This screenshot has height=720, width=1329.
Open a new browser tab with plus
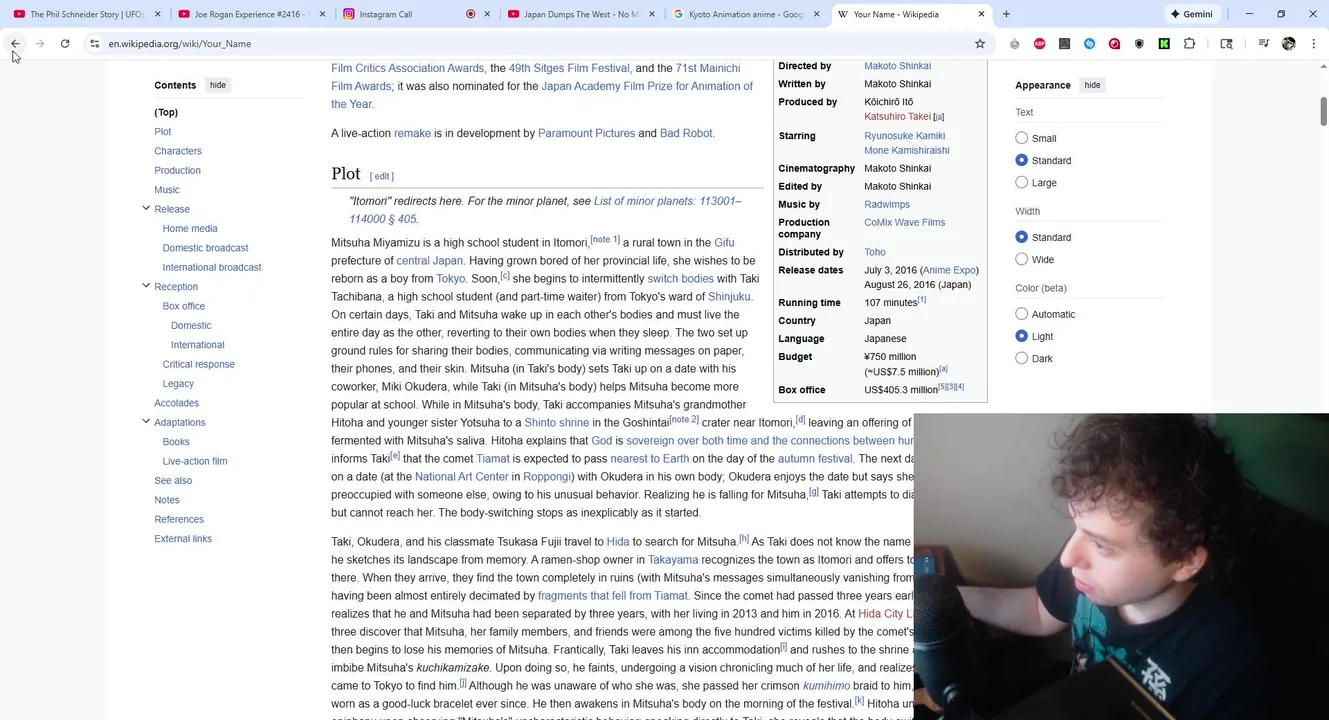(1006, 14)
